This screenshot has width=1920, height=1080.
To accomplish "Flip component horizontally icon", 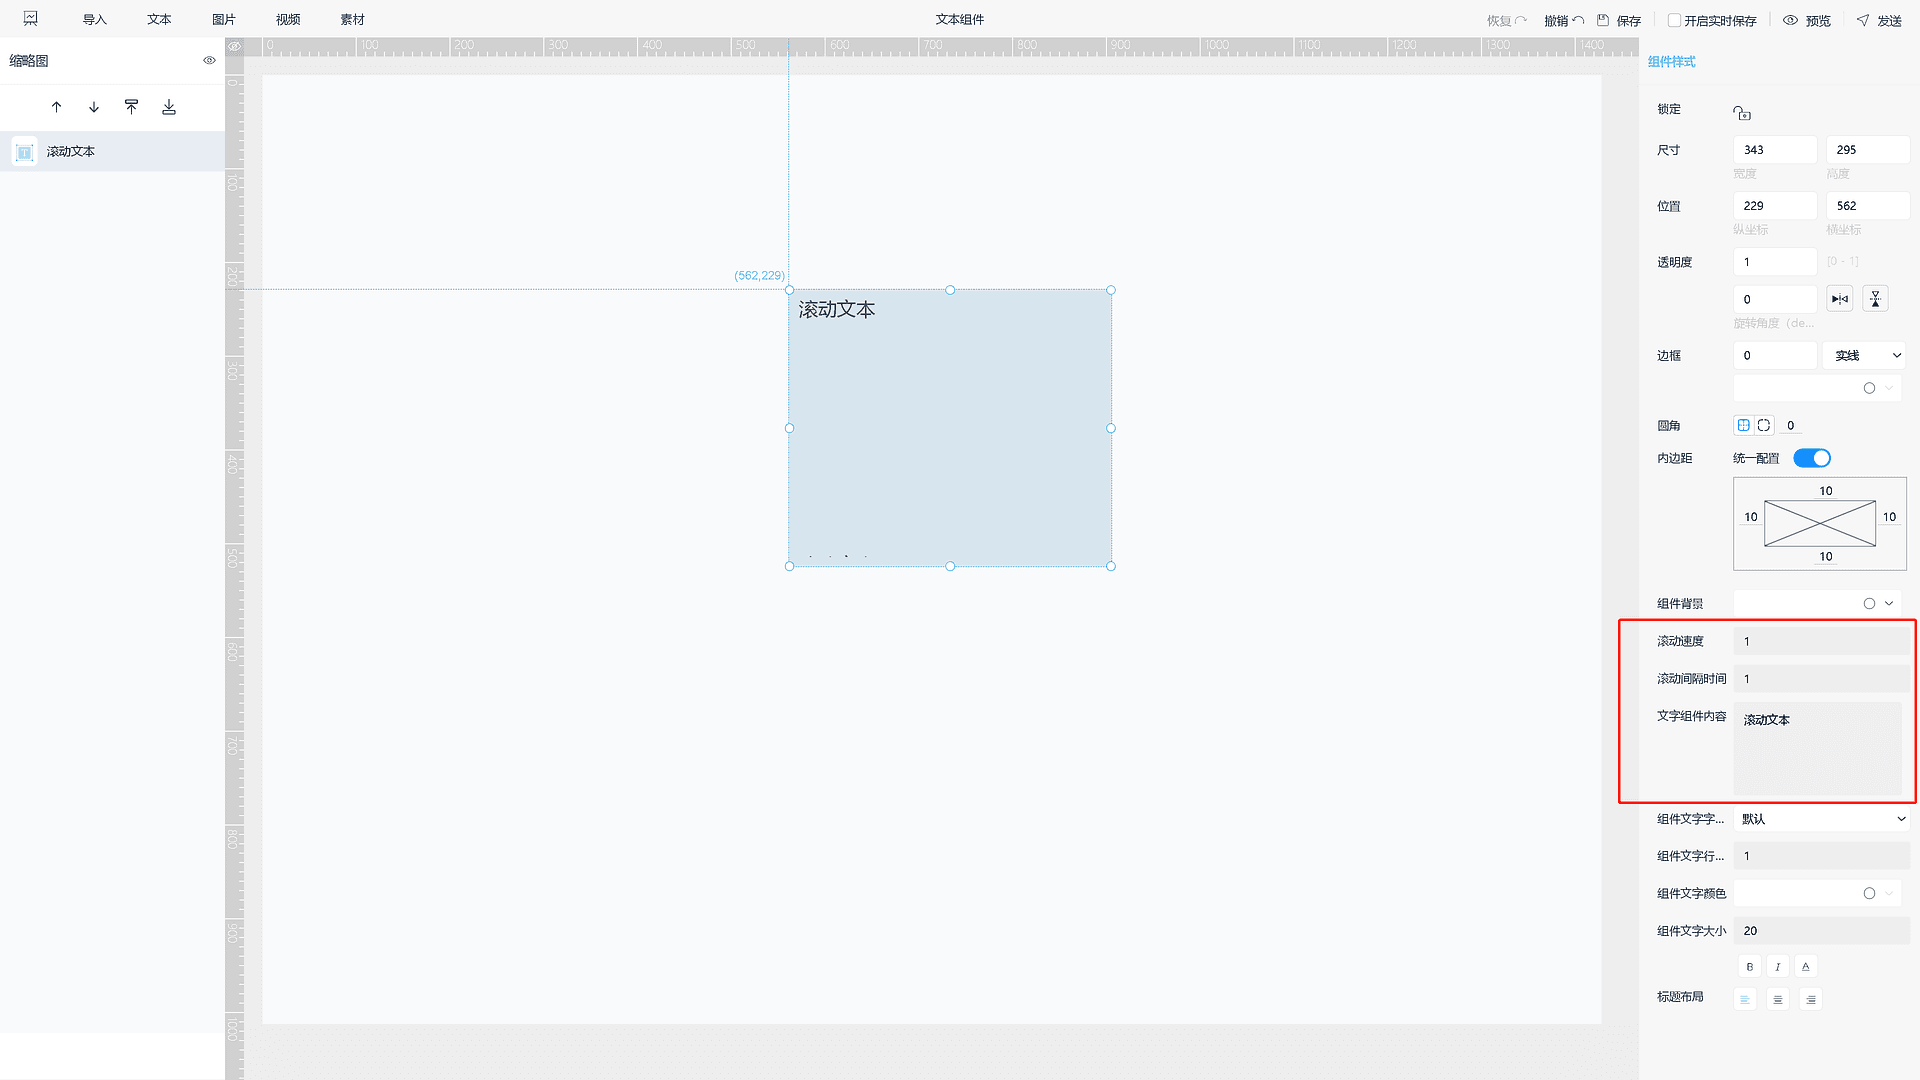I will pyautogui.click(x=1840, y=299).
